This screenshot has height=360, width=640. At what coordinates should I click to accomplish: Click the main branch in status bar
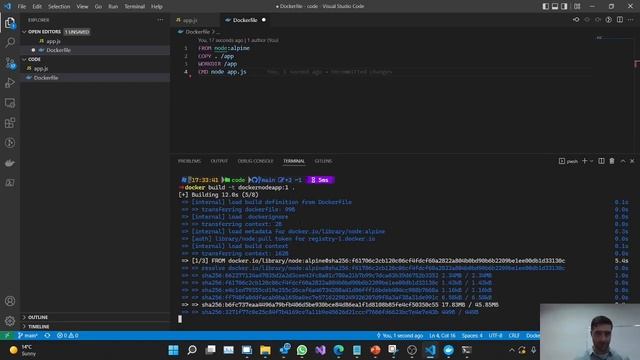(28, 336)
